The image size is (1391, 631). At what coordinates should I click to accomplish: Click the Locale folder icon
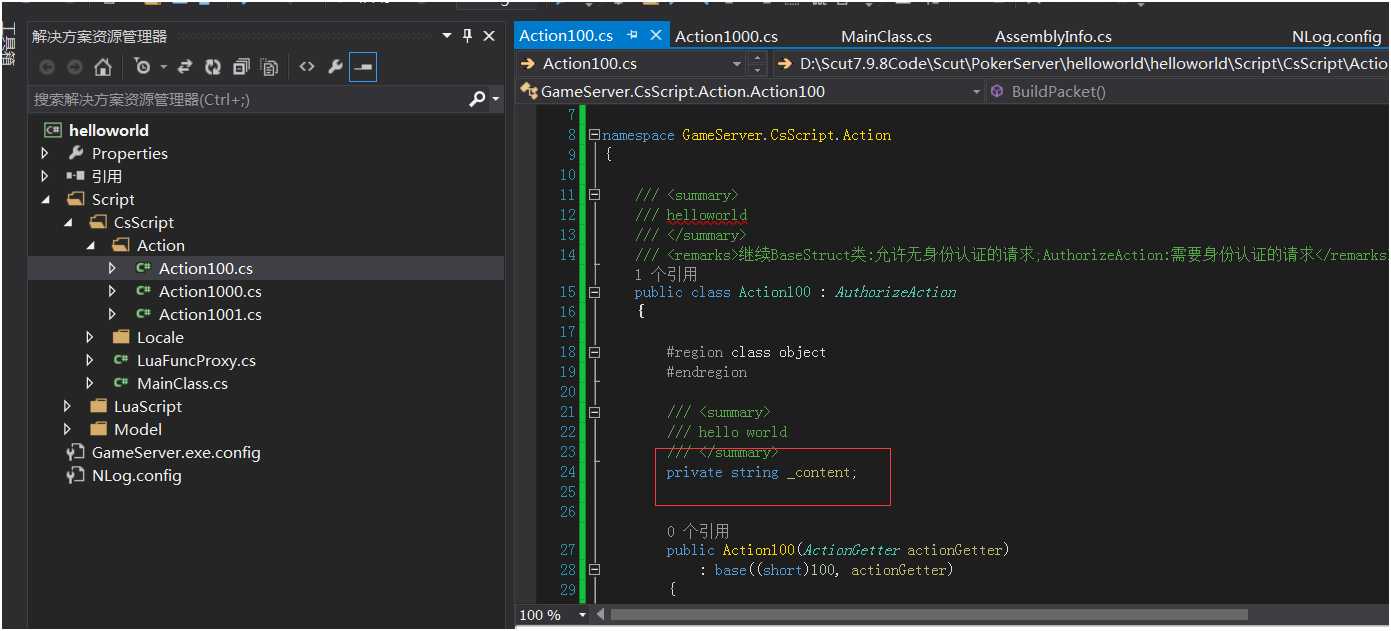click(121, 337)
